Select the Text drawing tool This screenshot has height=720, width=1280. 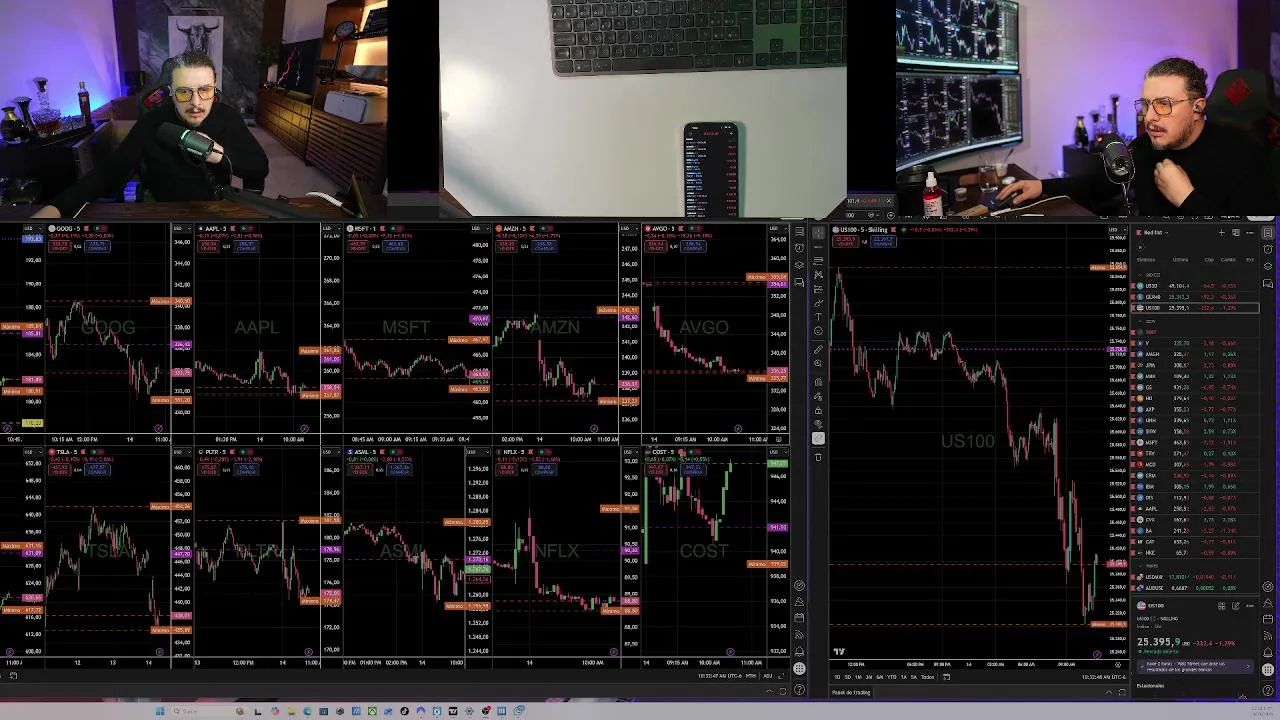(x=818, y=316)
